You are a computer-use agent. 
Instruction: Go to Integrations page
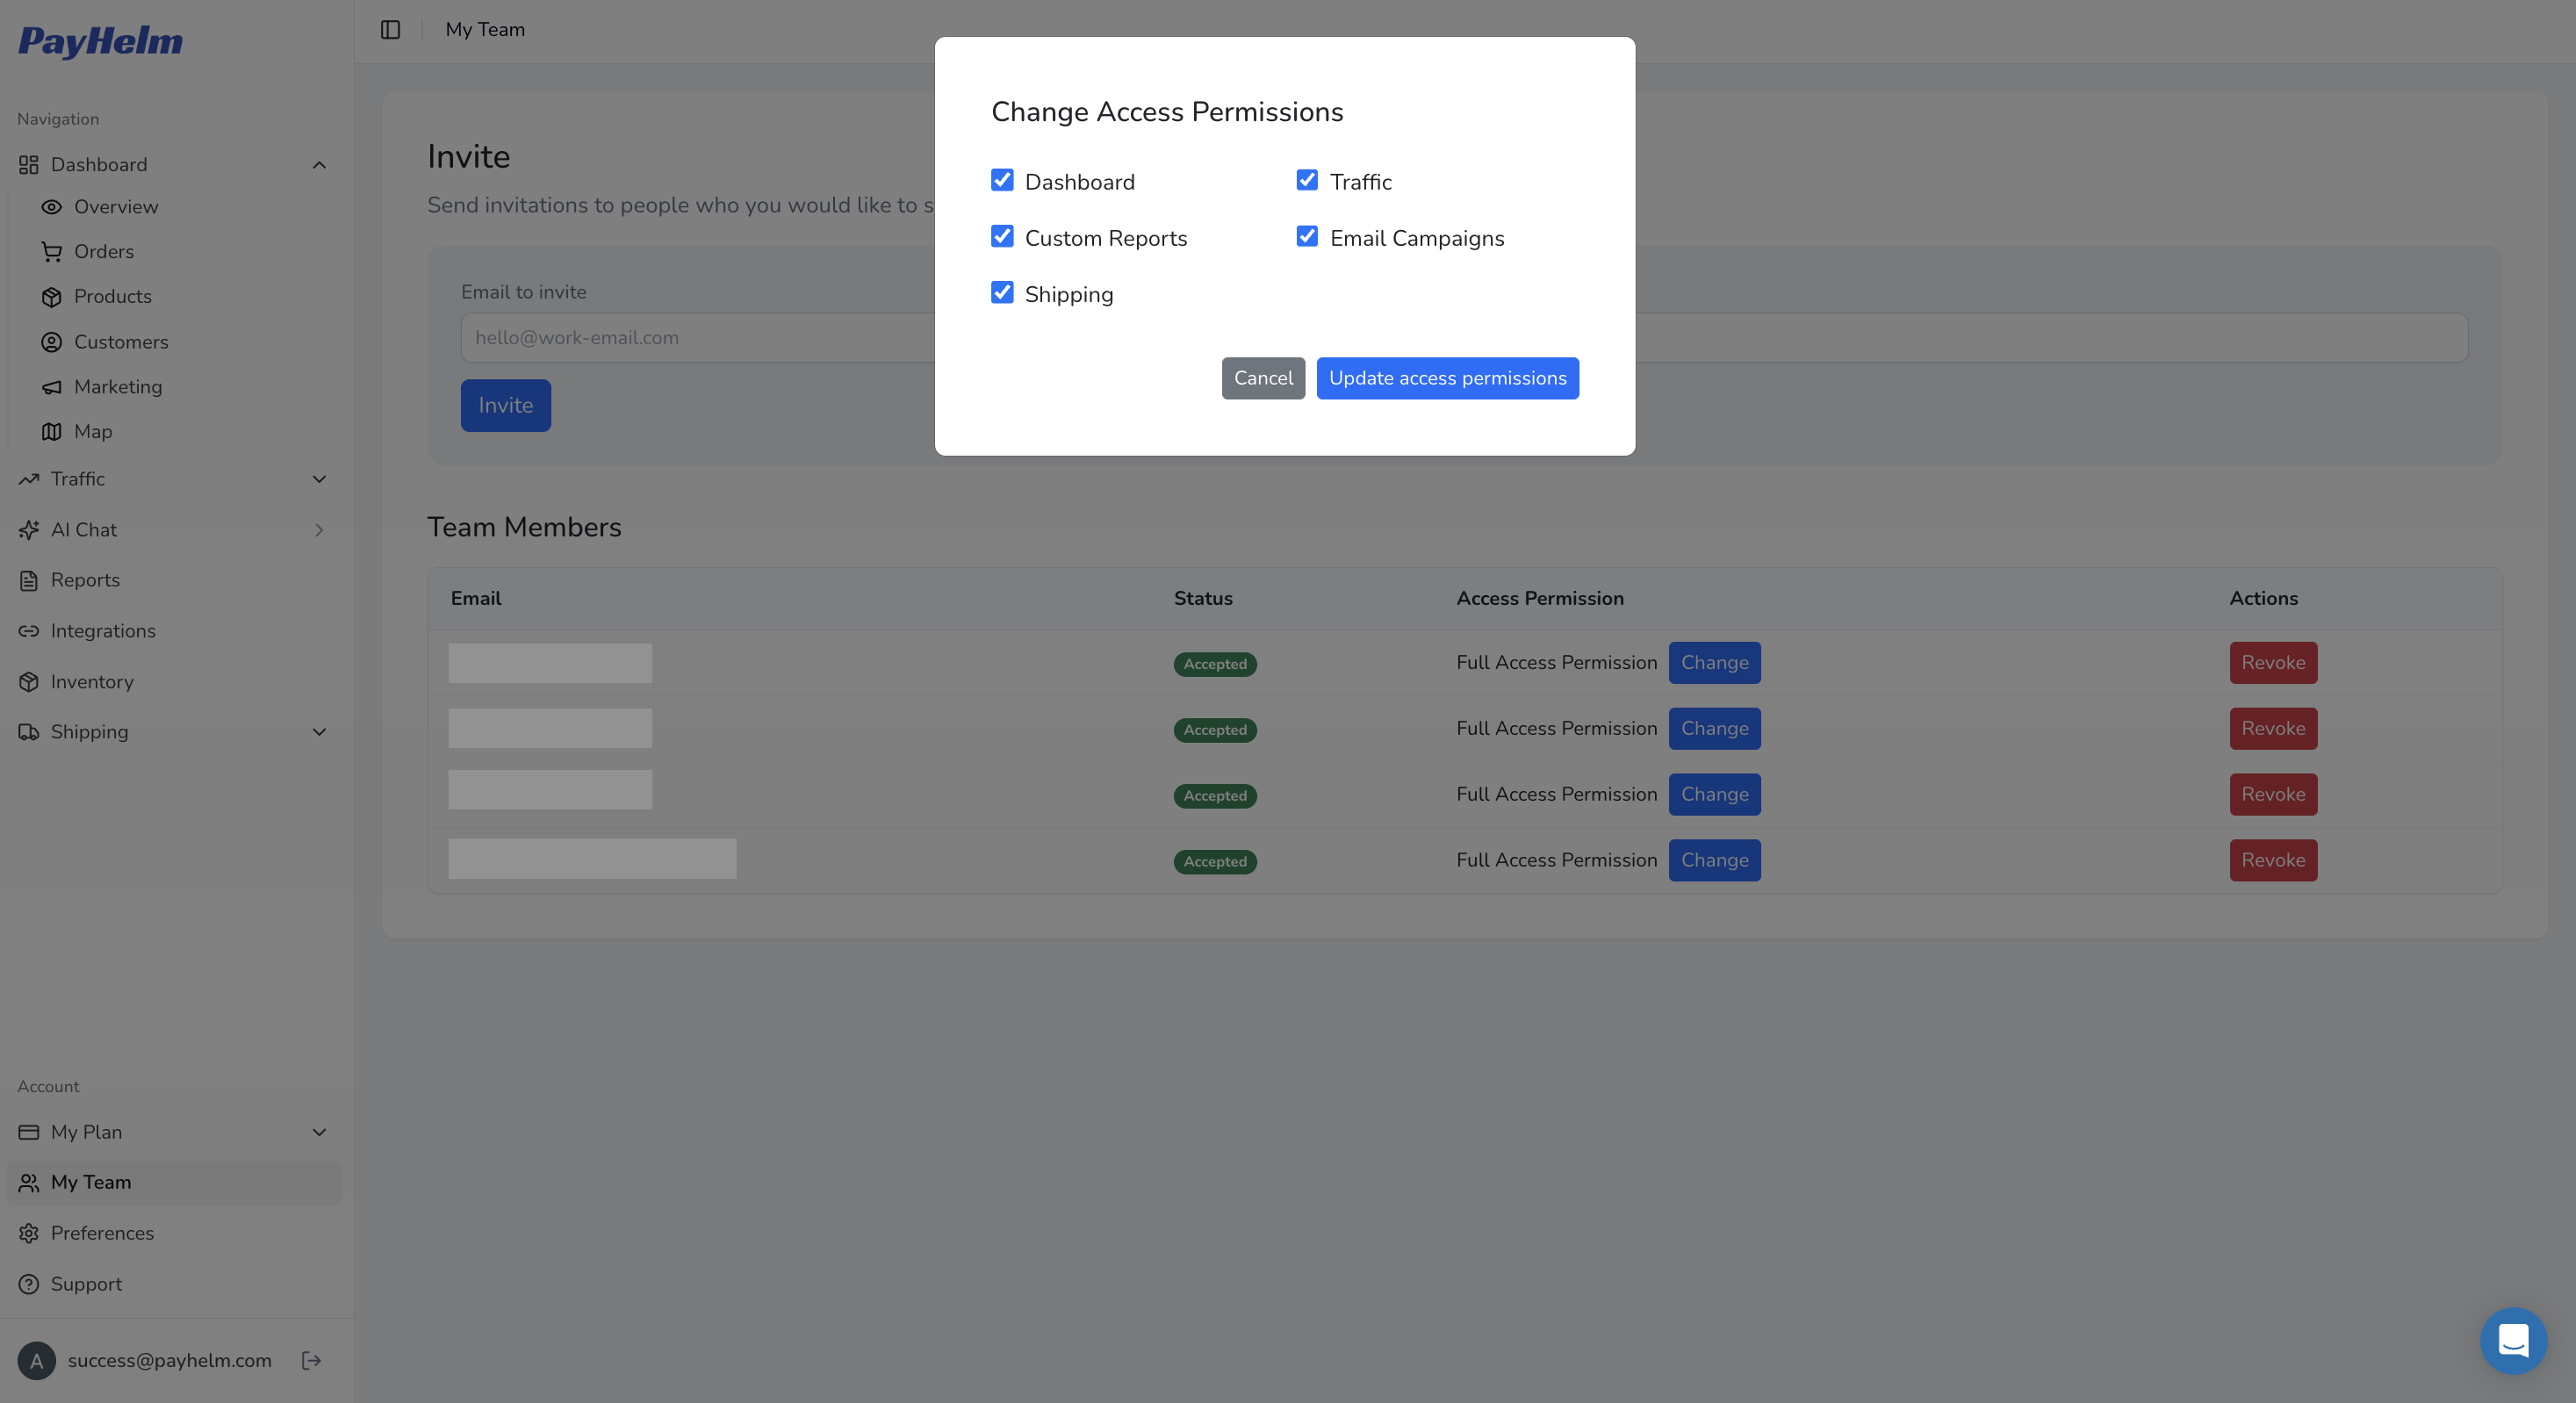(x=174, y=631)
